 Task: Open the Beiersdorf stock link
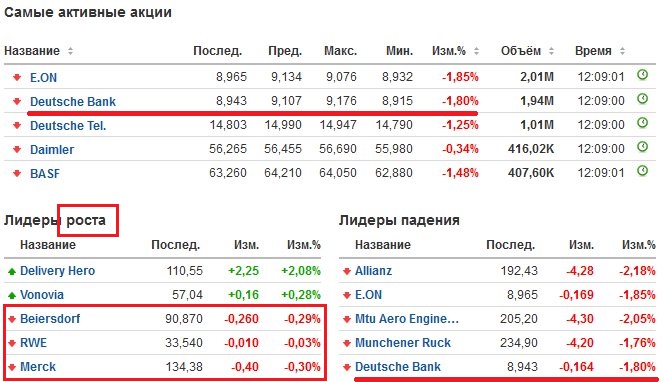pyautogui.click(x=50, y=319)
